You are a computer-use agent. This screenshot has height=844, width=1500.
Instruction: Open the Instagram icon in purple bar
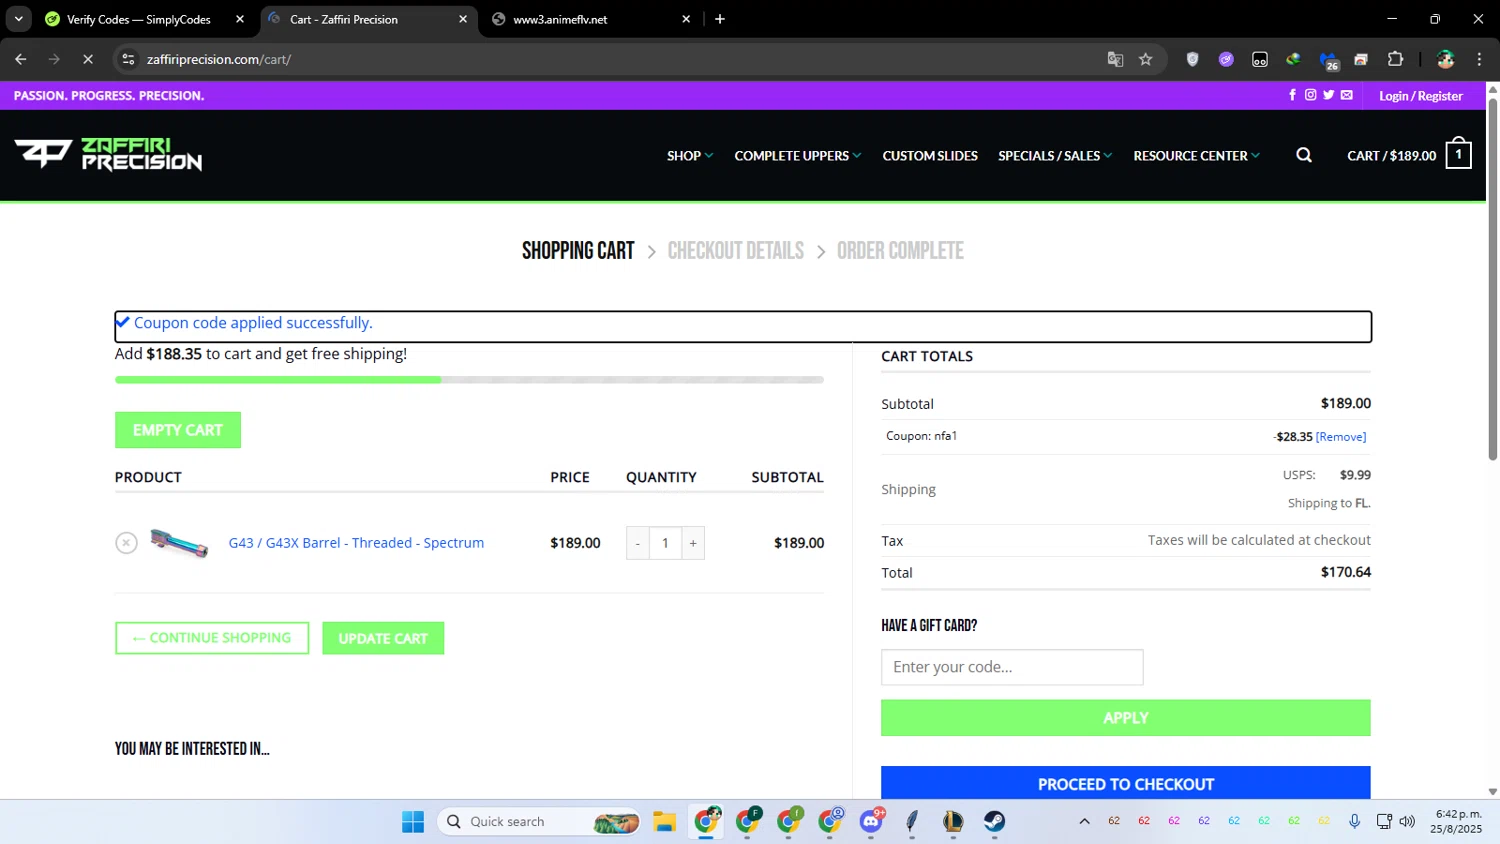[x=1310, y=95]
